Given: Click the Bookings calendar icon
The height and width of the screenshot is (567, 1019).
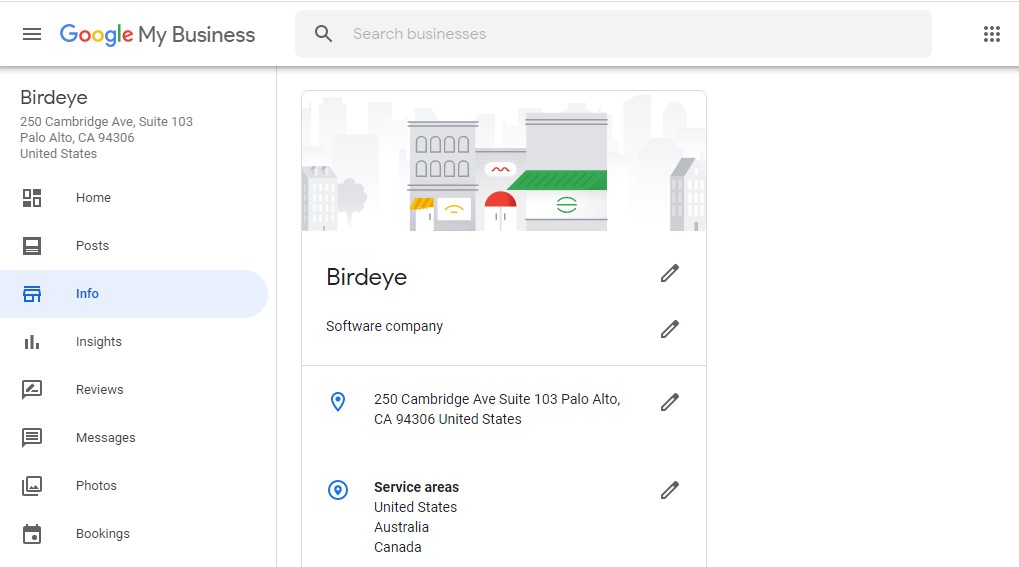Looking at the screenshot, I should point(32,534).
